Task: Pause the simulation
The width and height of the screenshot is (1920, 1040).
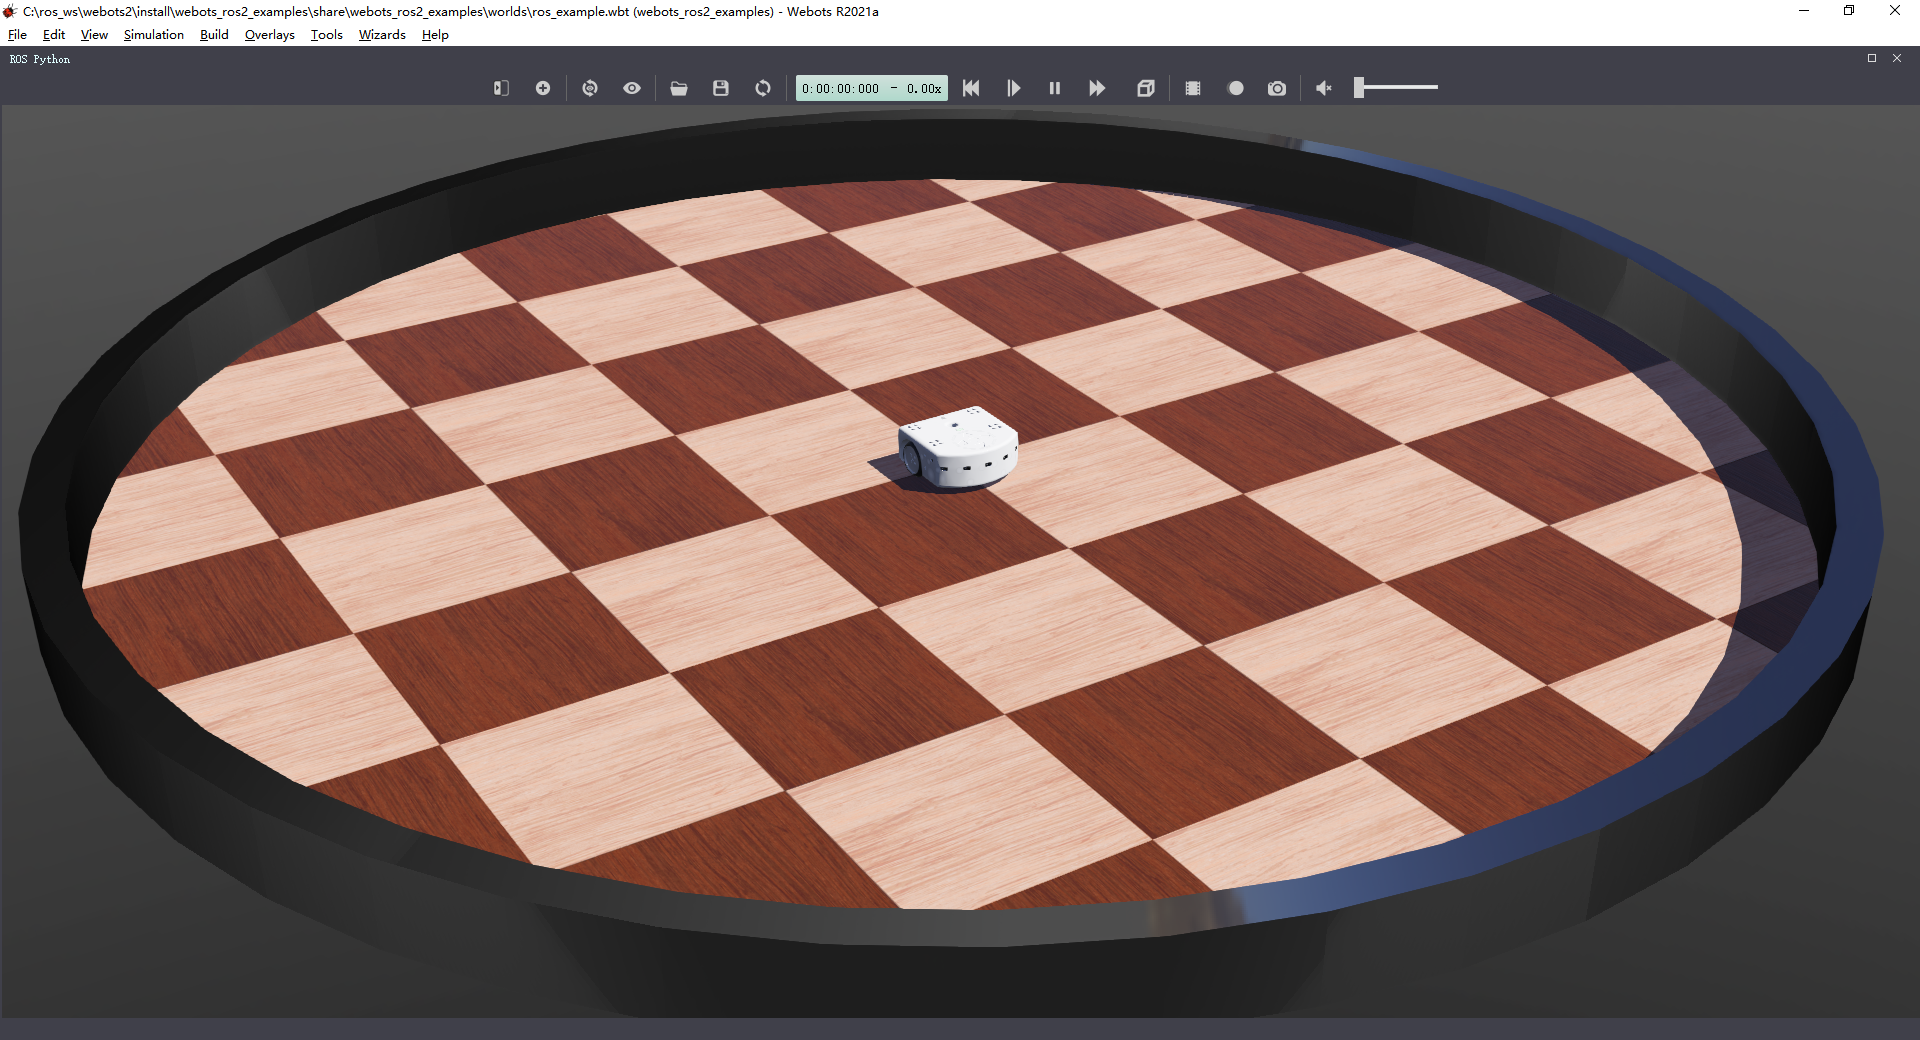Action: pos(1055,88)
